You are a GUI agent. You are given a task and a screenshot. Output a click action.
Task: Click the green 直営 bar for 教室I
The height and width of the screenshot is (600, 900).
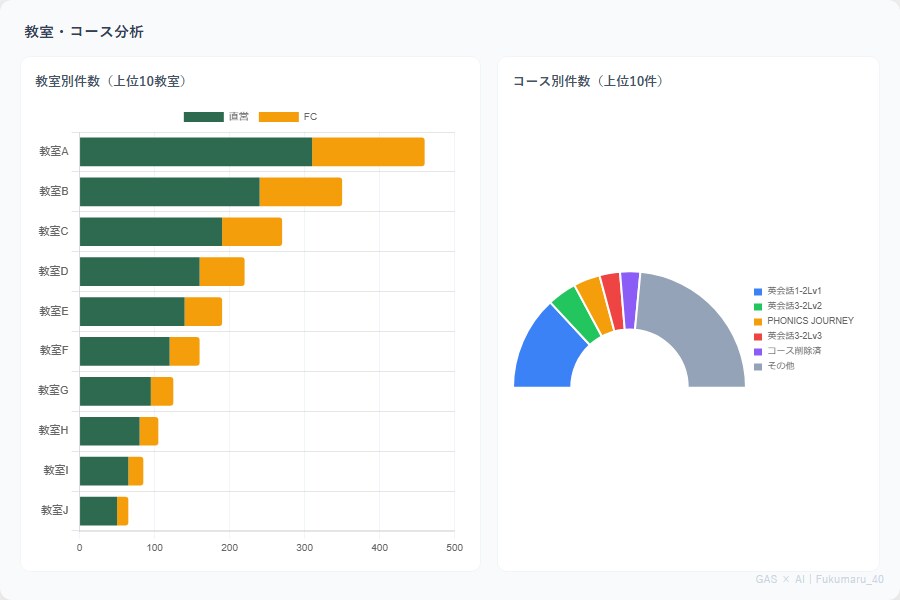[104, 471]
